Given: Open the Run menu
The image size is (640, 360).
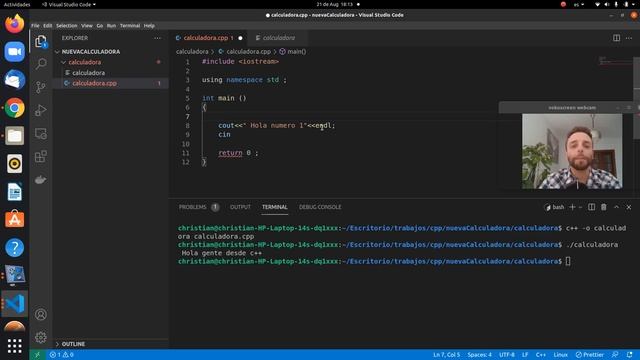Looking at the screenshot, I should click(x=111, y=26).
